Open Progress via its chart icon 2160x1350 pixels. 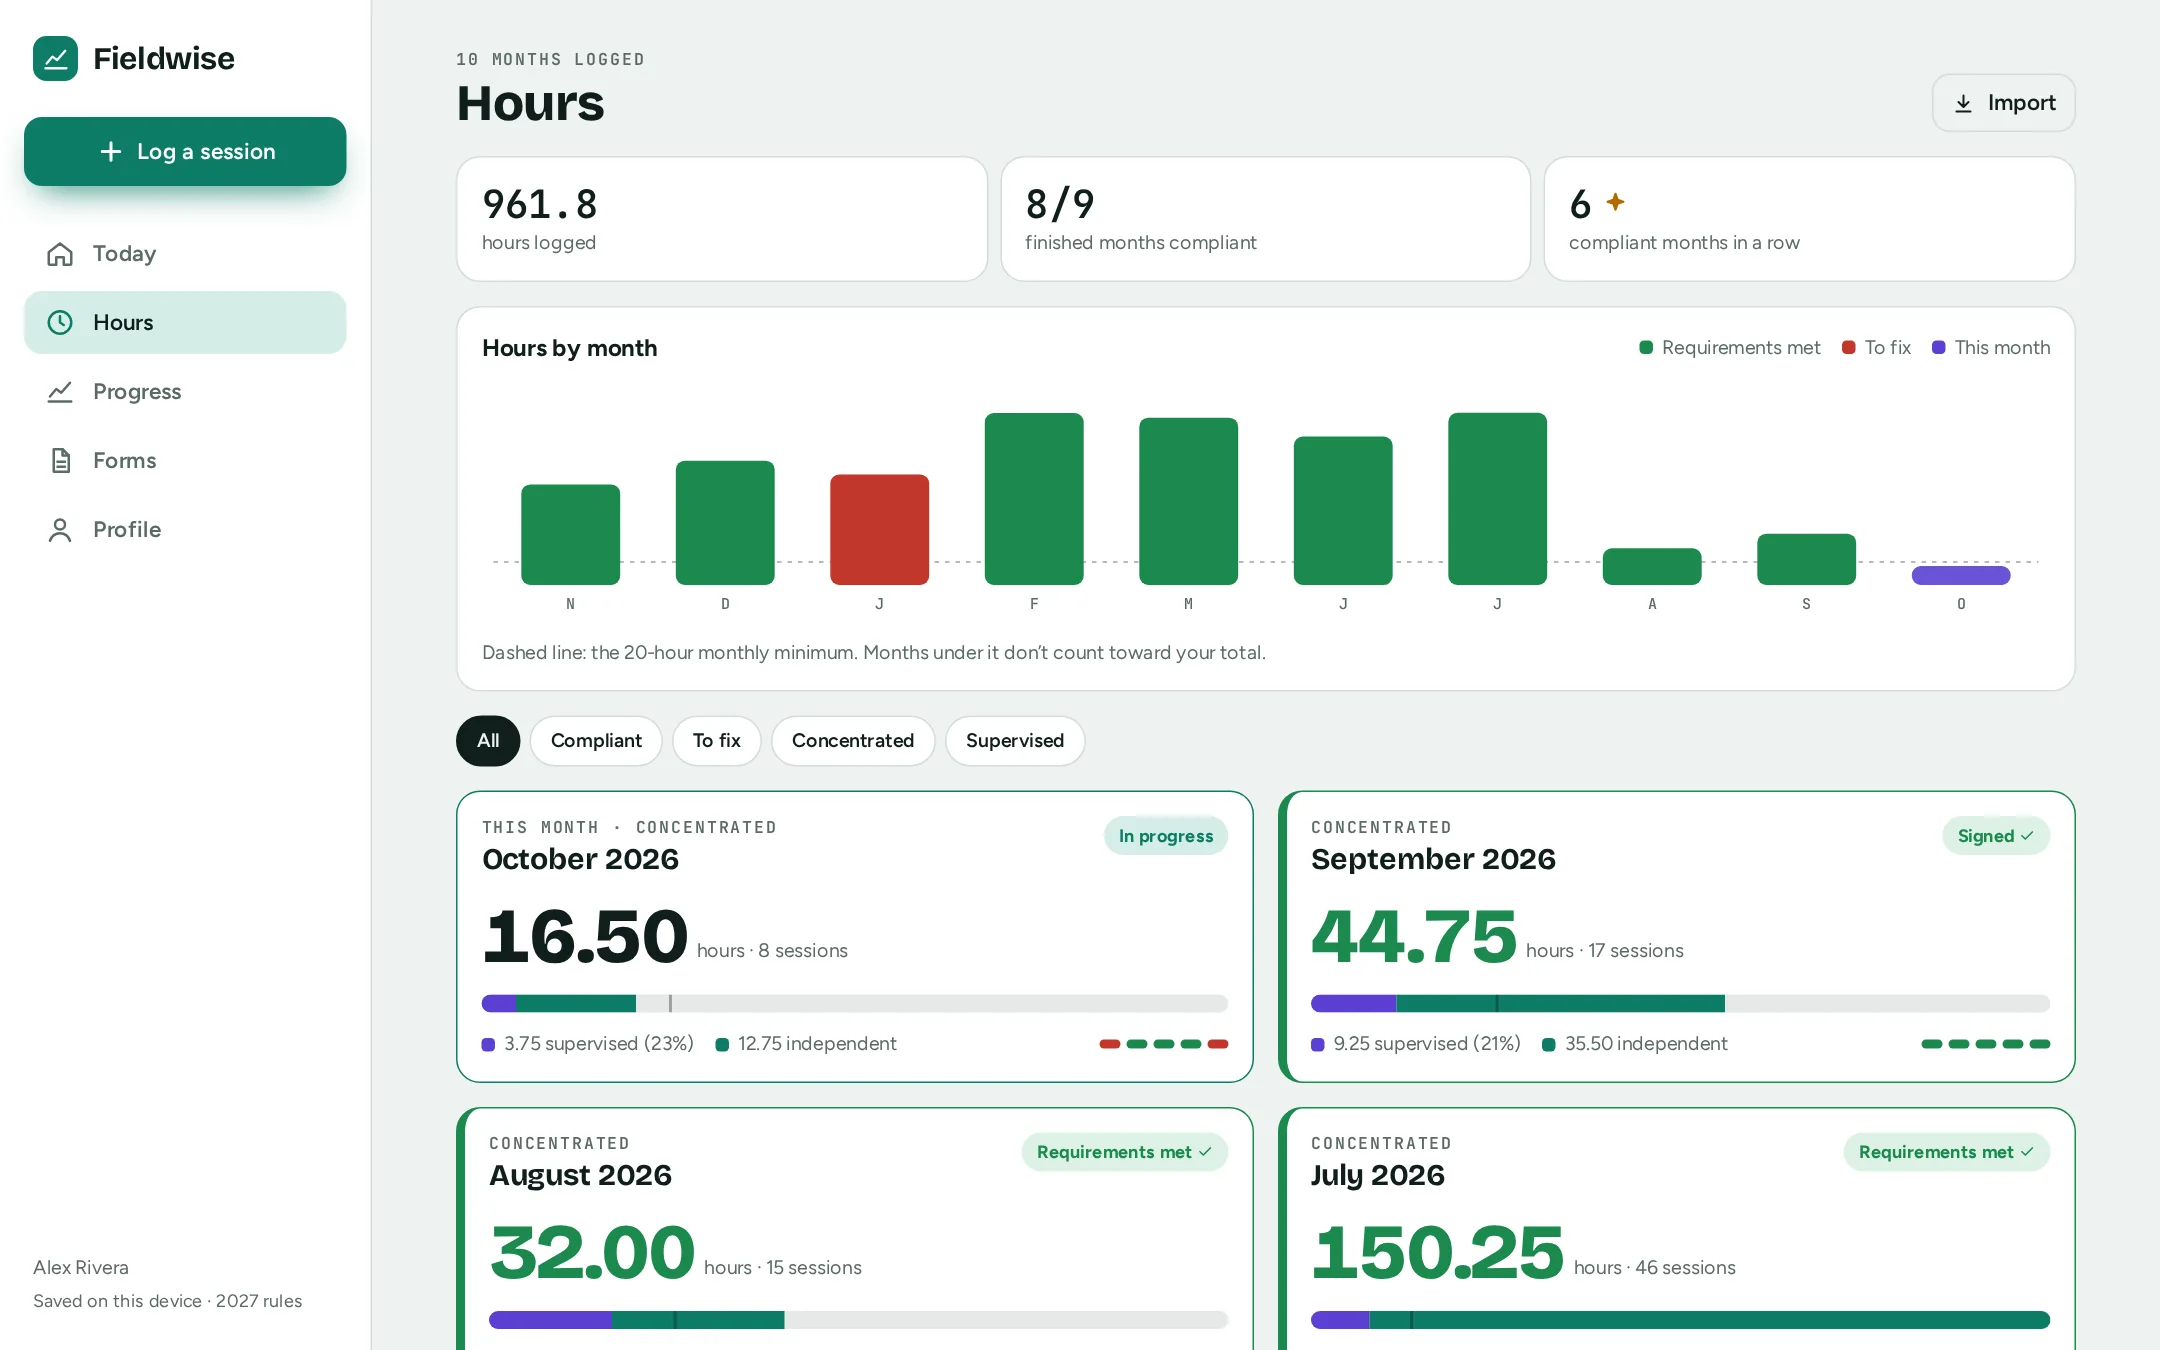[x=60, y=392]
